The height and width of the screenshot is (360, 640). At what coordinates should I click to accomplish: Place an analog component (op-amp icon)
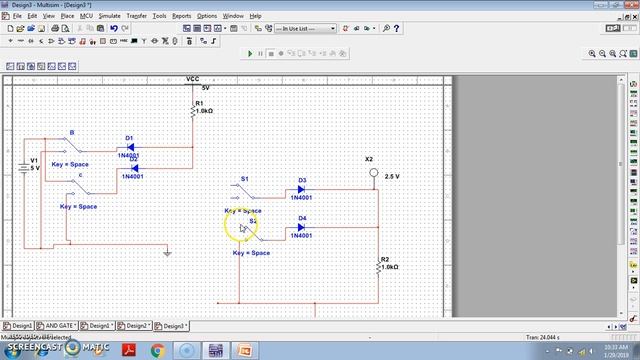51,41
